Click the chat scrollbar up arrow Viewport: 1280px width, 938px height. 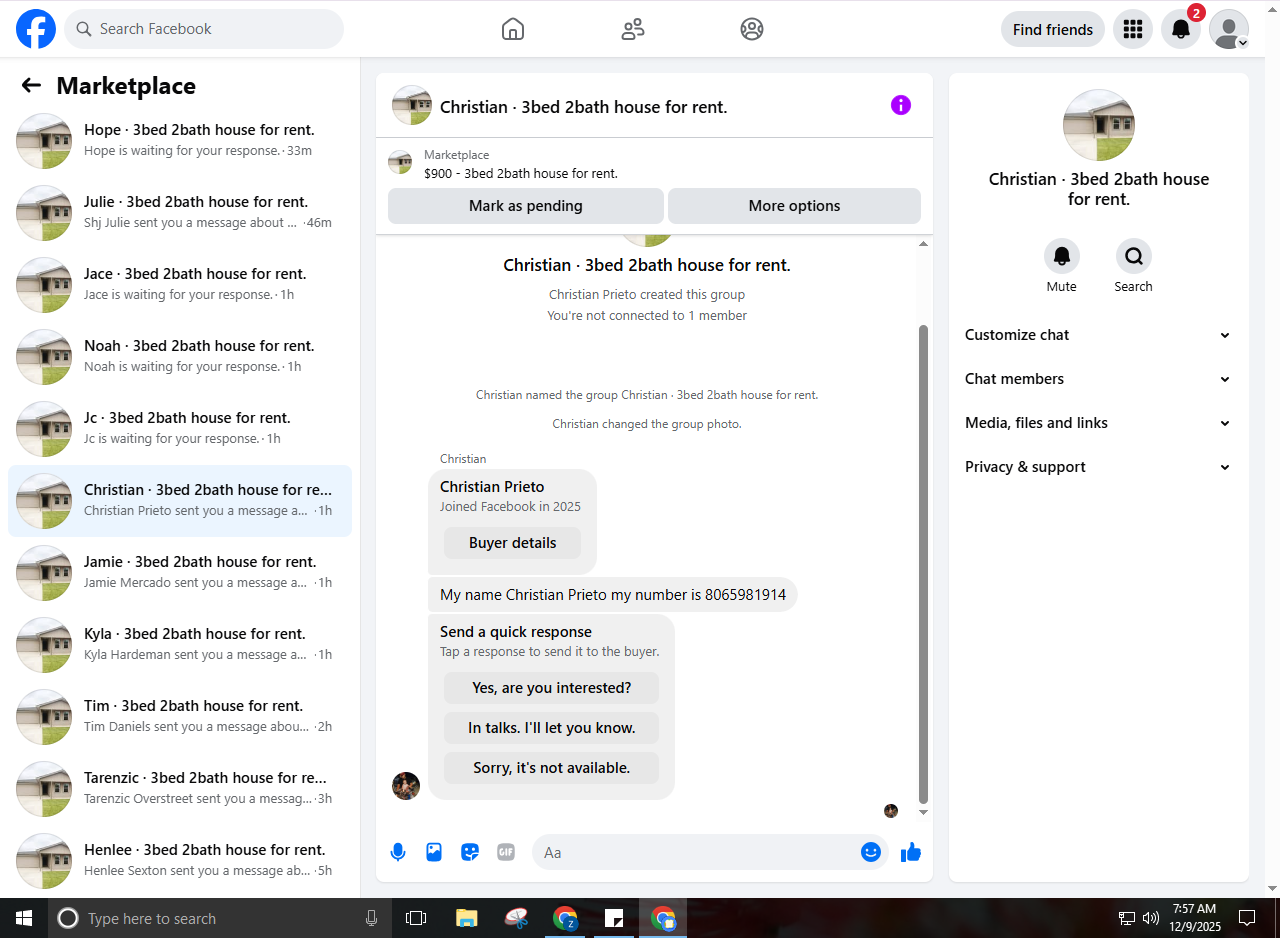[924, 243]
